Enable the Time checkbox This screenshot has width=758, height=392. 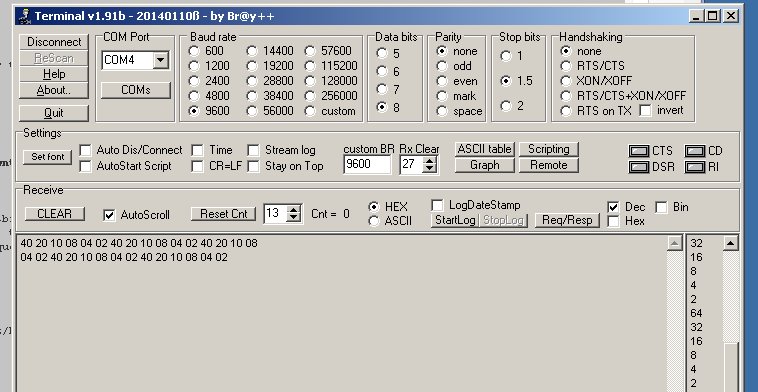[x=197, y=150]
